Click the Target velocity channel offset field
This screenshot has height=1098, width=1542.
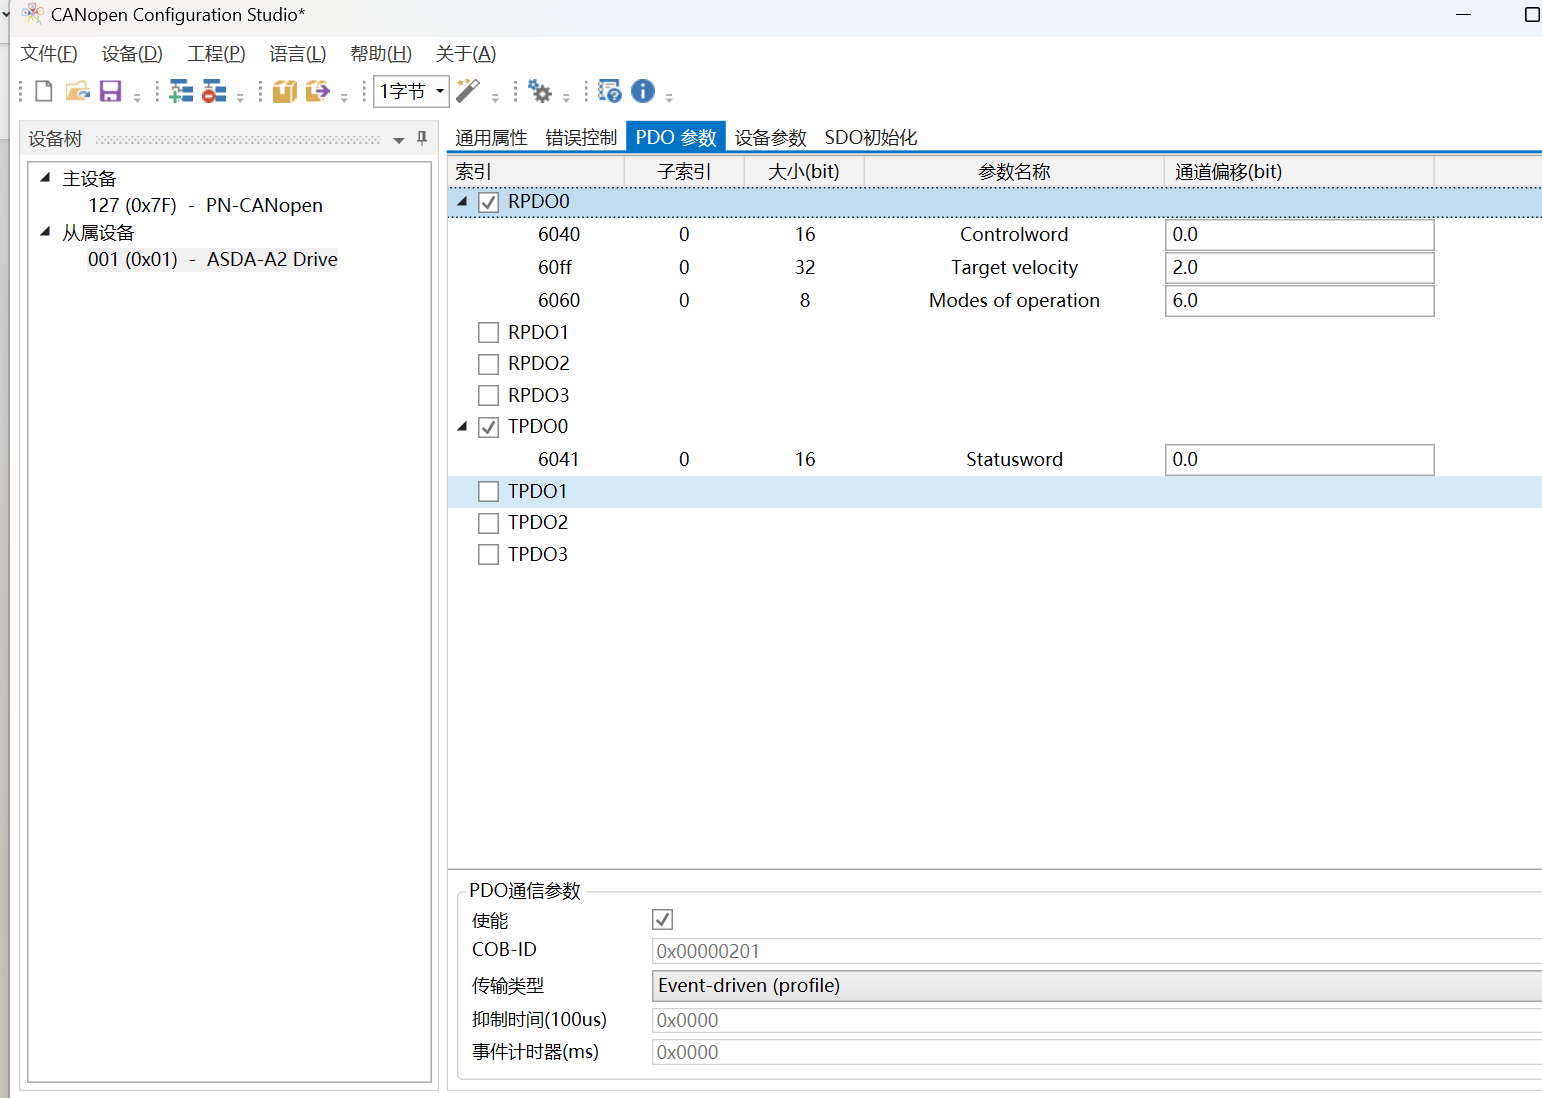1299,268
